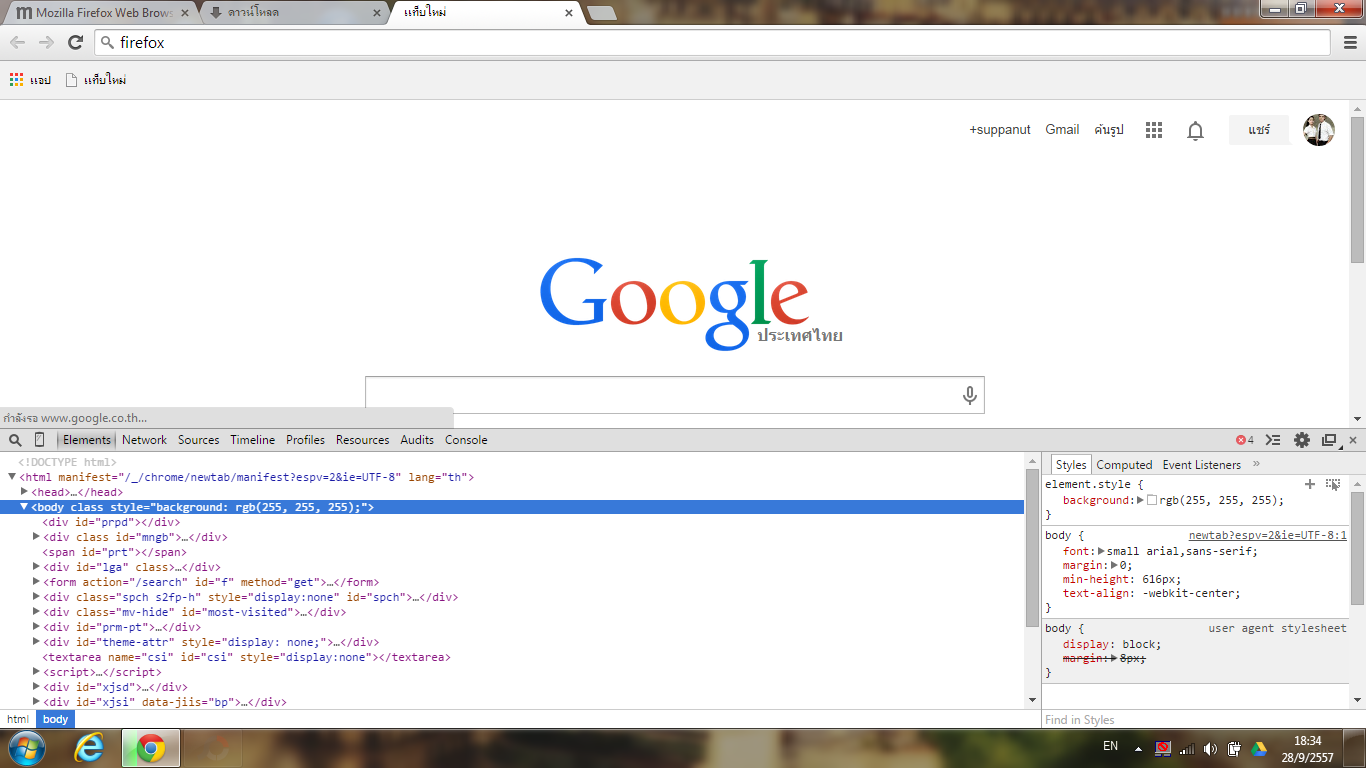
Task: Go forward to the next page
Action: [x=46, y=42]
